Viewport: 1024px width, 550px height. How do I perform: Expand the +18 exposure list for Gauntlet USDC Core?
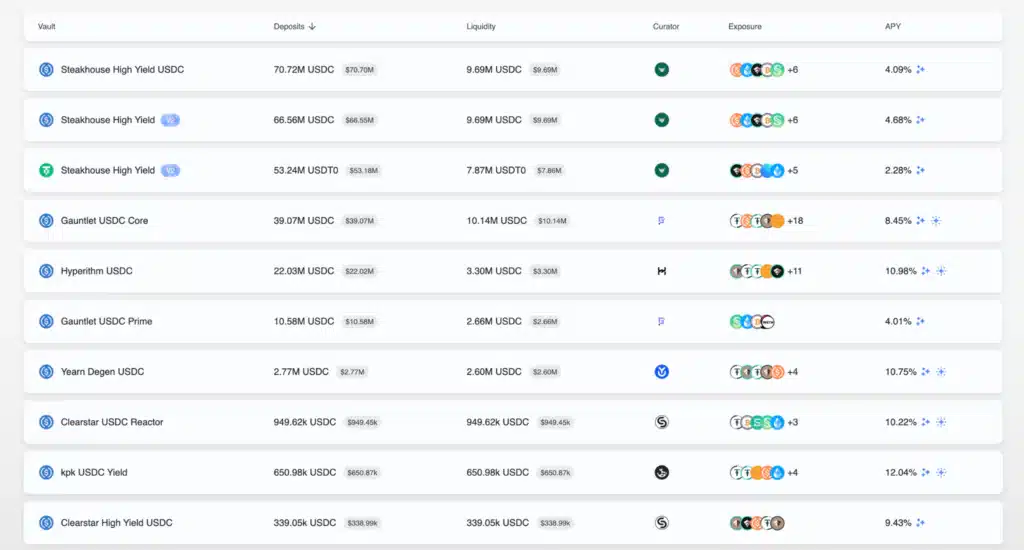click(x=795, y=221)
